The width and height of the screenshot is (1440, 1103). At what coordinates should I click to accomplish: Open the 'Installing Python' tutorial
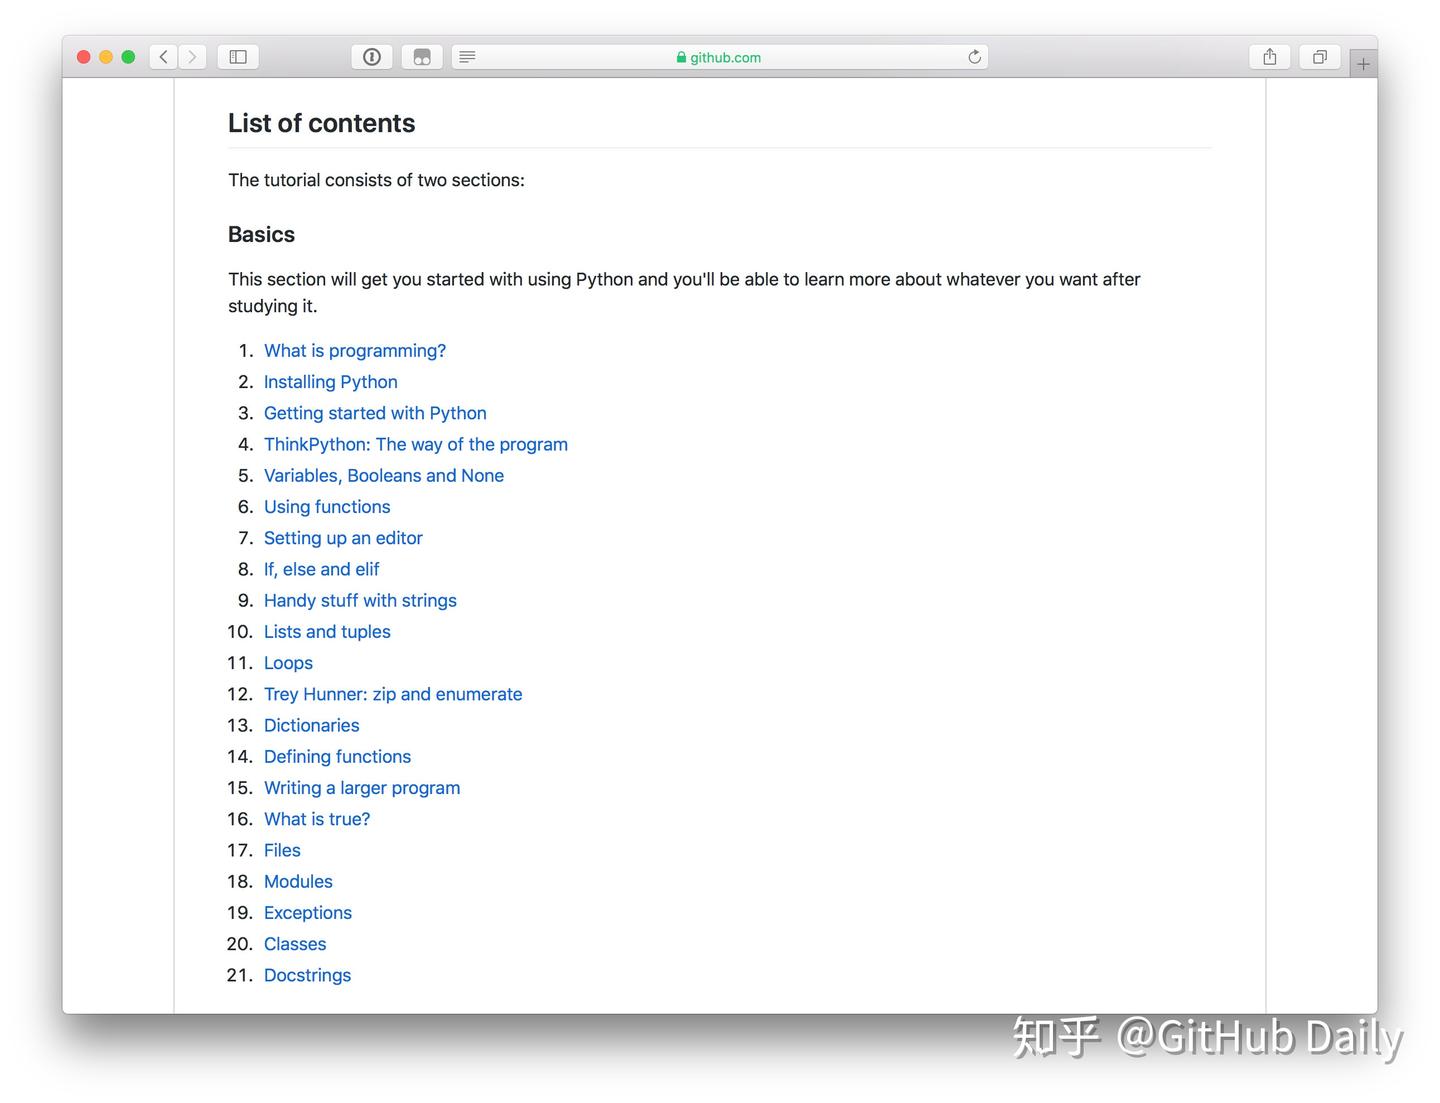(x=330, y=381)
